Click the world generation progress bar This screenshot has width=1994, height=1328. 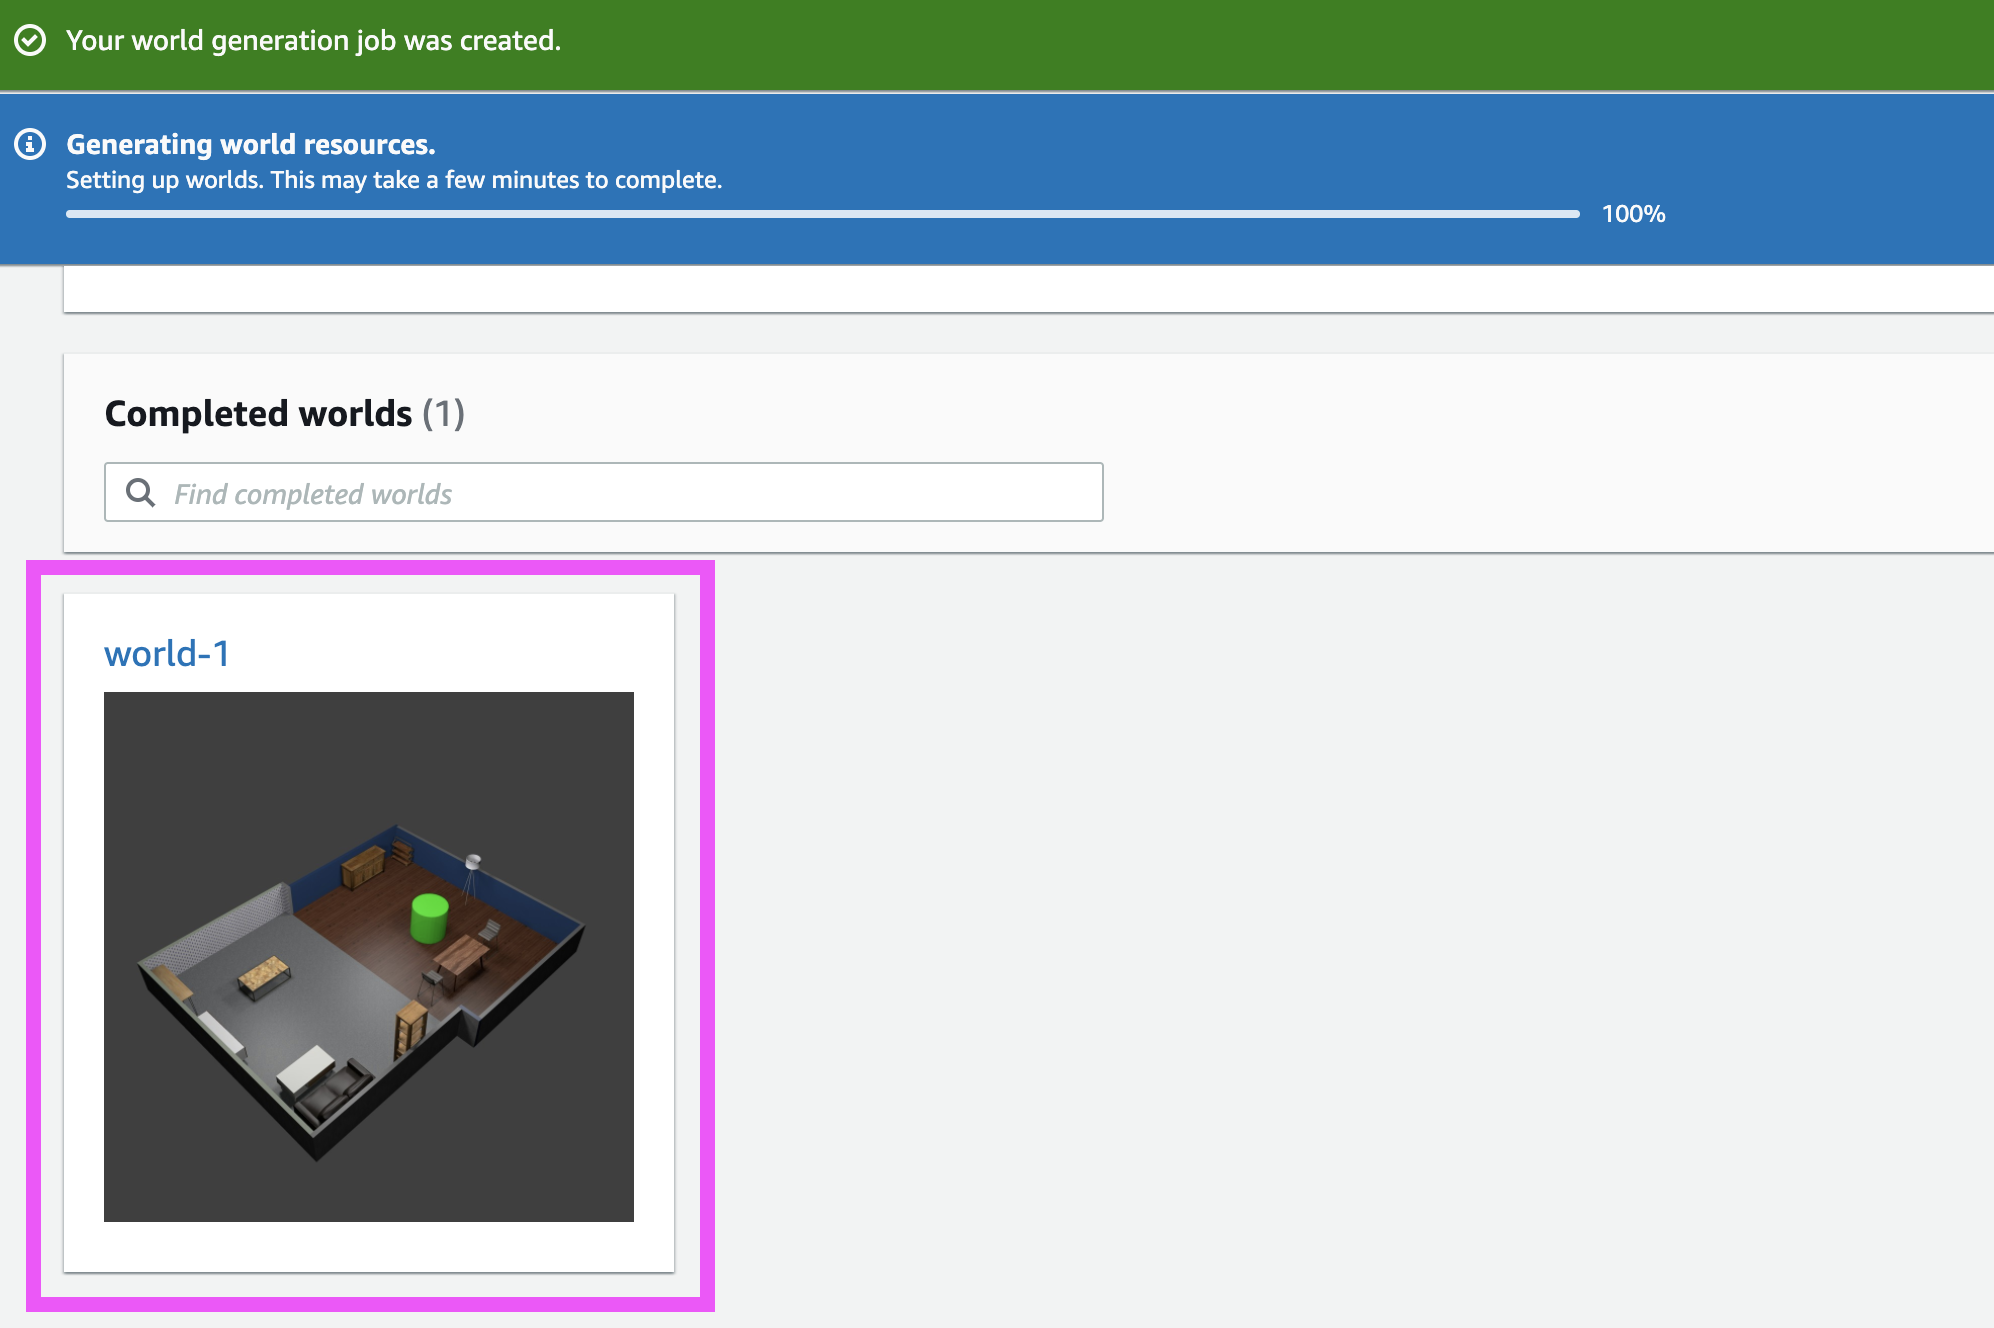click(x=822, y=214)
